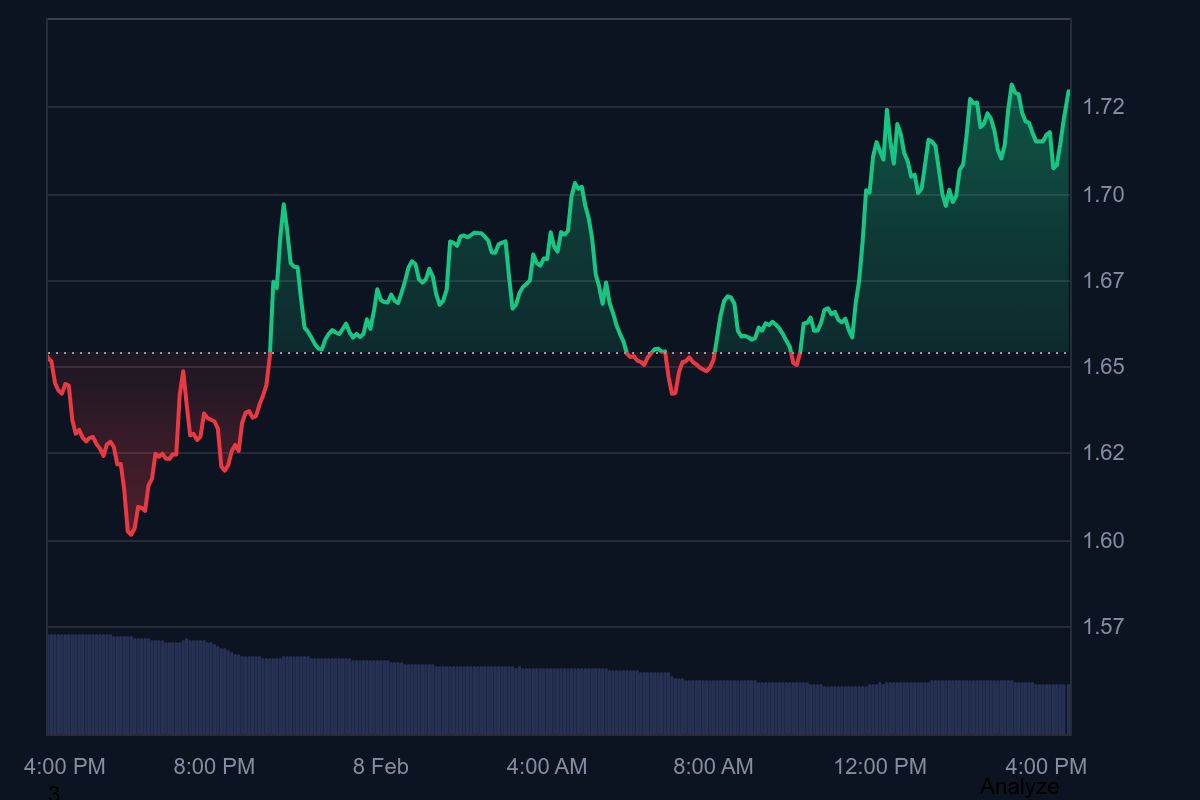Click the 12:00 PM timestamp label
The height and width of the screenshot is (800, 1200).
880,767
